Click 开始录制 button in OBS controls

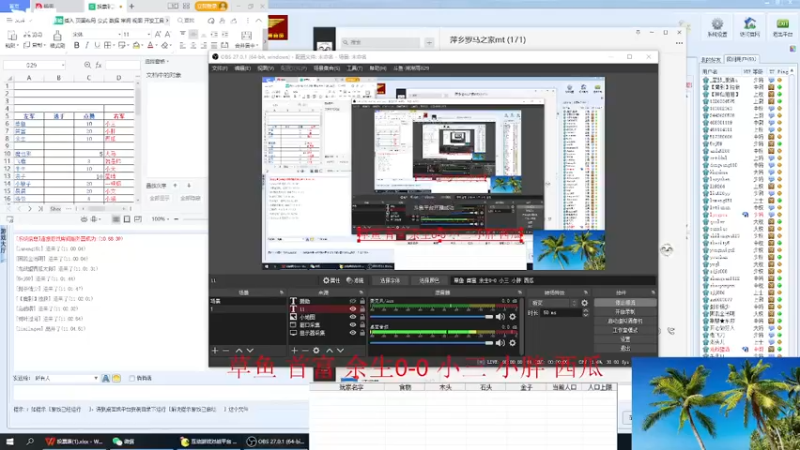point(625,312)
